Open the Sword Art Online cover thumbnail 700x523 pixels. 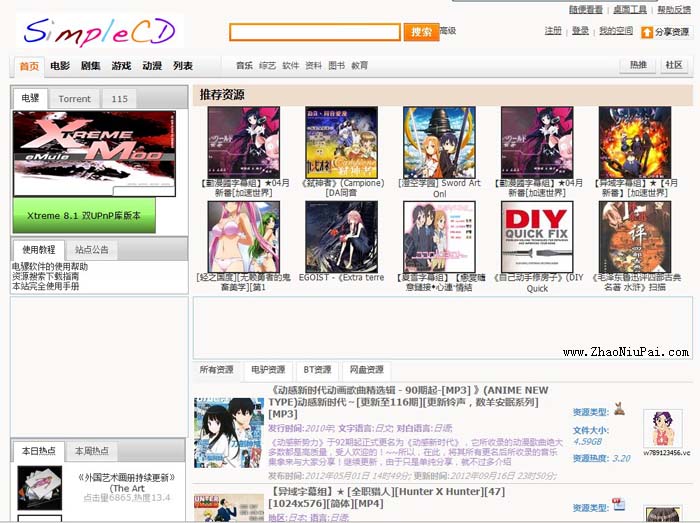click(x=439, y=142)
